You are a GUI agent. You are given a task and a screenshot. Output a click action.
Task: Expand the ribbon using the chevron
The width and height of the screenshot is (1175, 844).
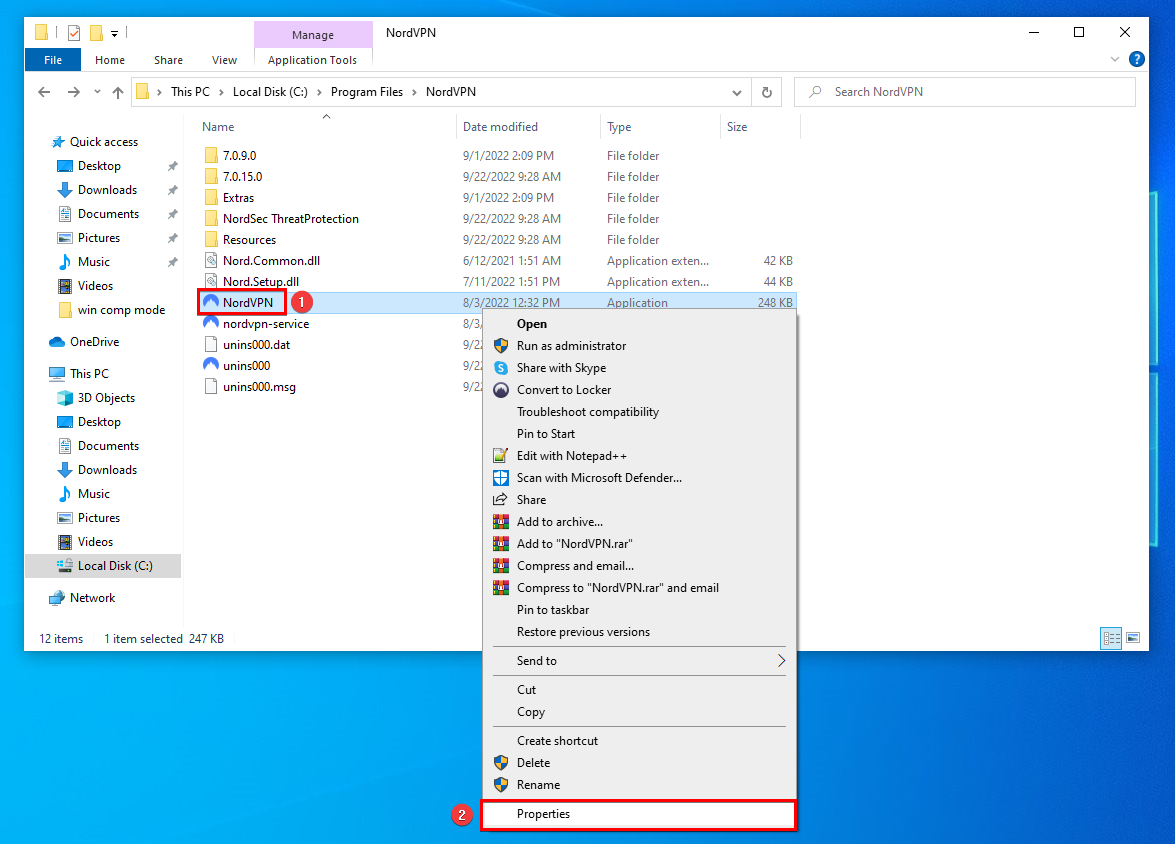1116,60
